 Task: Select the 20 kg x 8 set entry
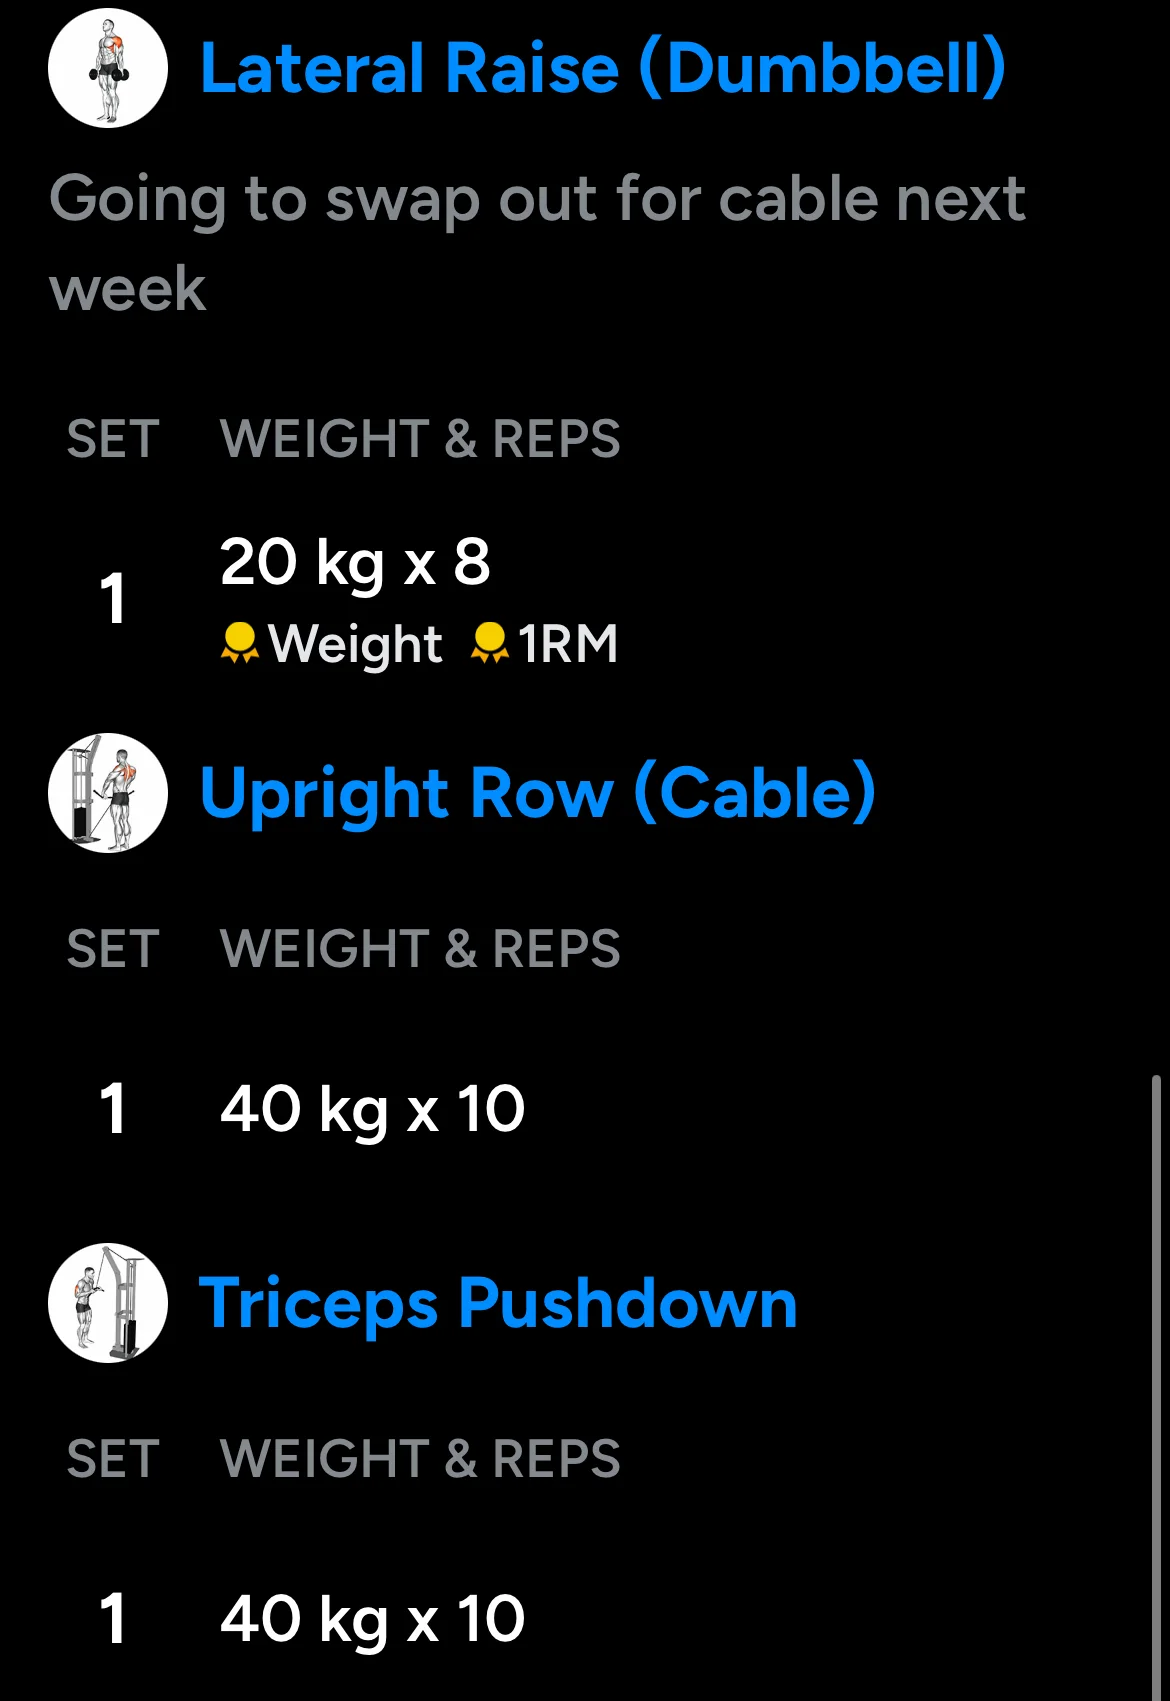[355, 562]
